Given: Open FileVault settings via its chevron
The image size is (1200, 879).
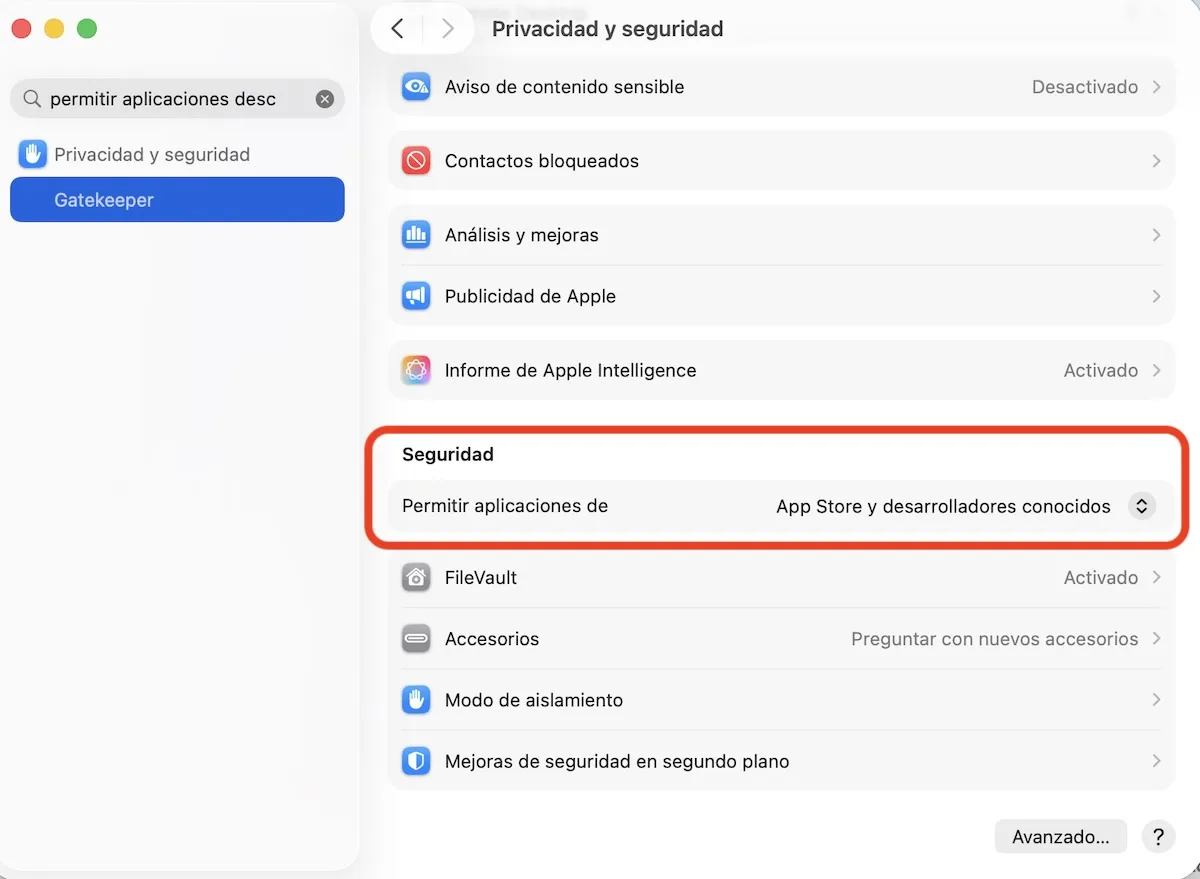Looking at the screenshot, I should [1156, 578].
